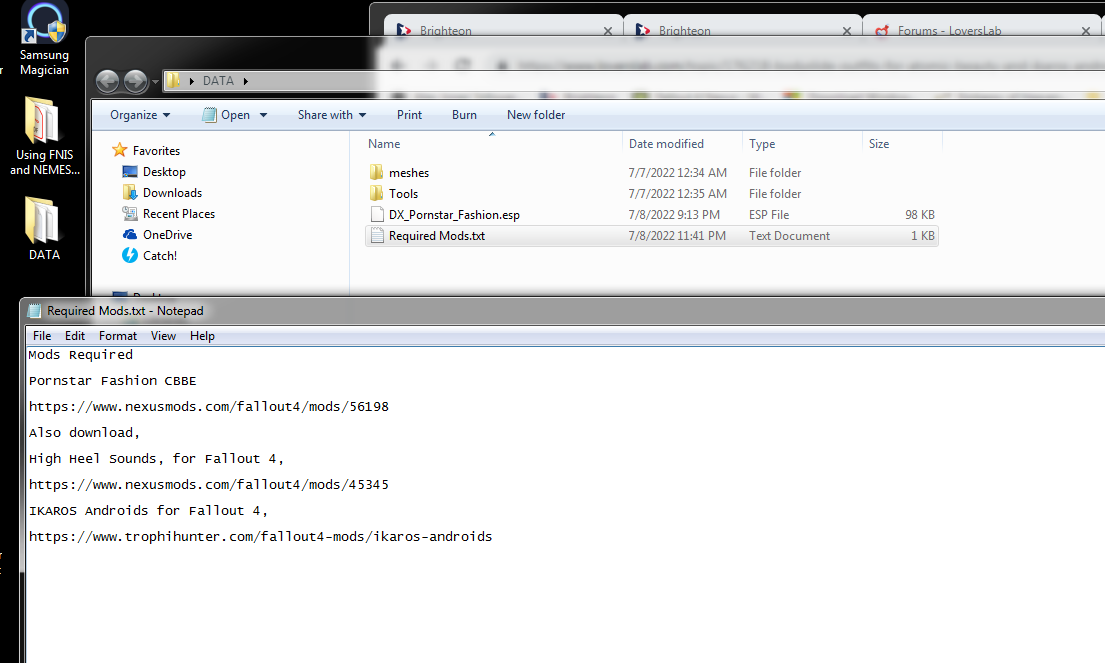The width and height of the screenshot is (1105, 663).
Task: Open the Samsung Magician desktop shortcut
Action: pyautogui.click(x=44, y=39)
